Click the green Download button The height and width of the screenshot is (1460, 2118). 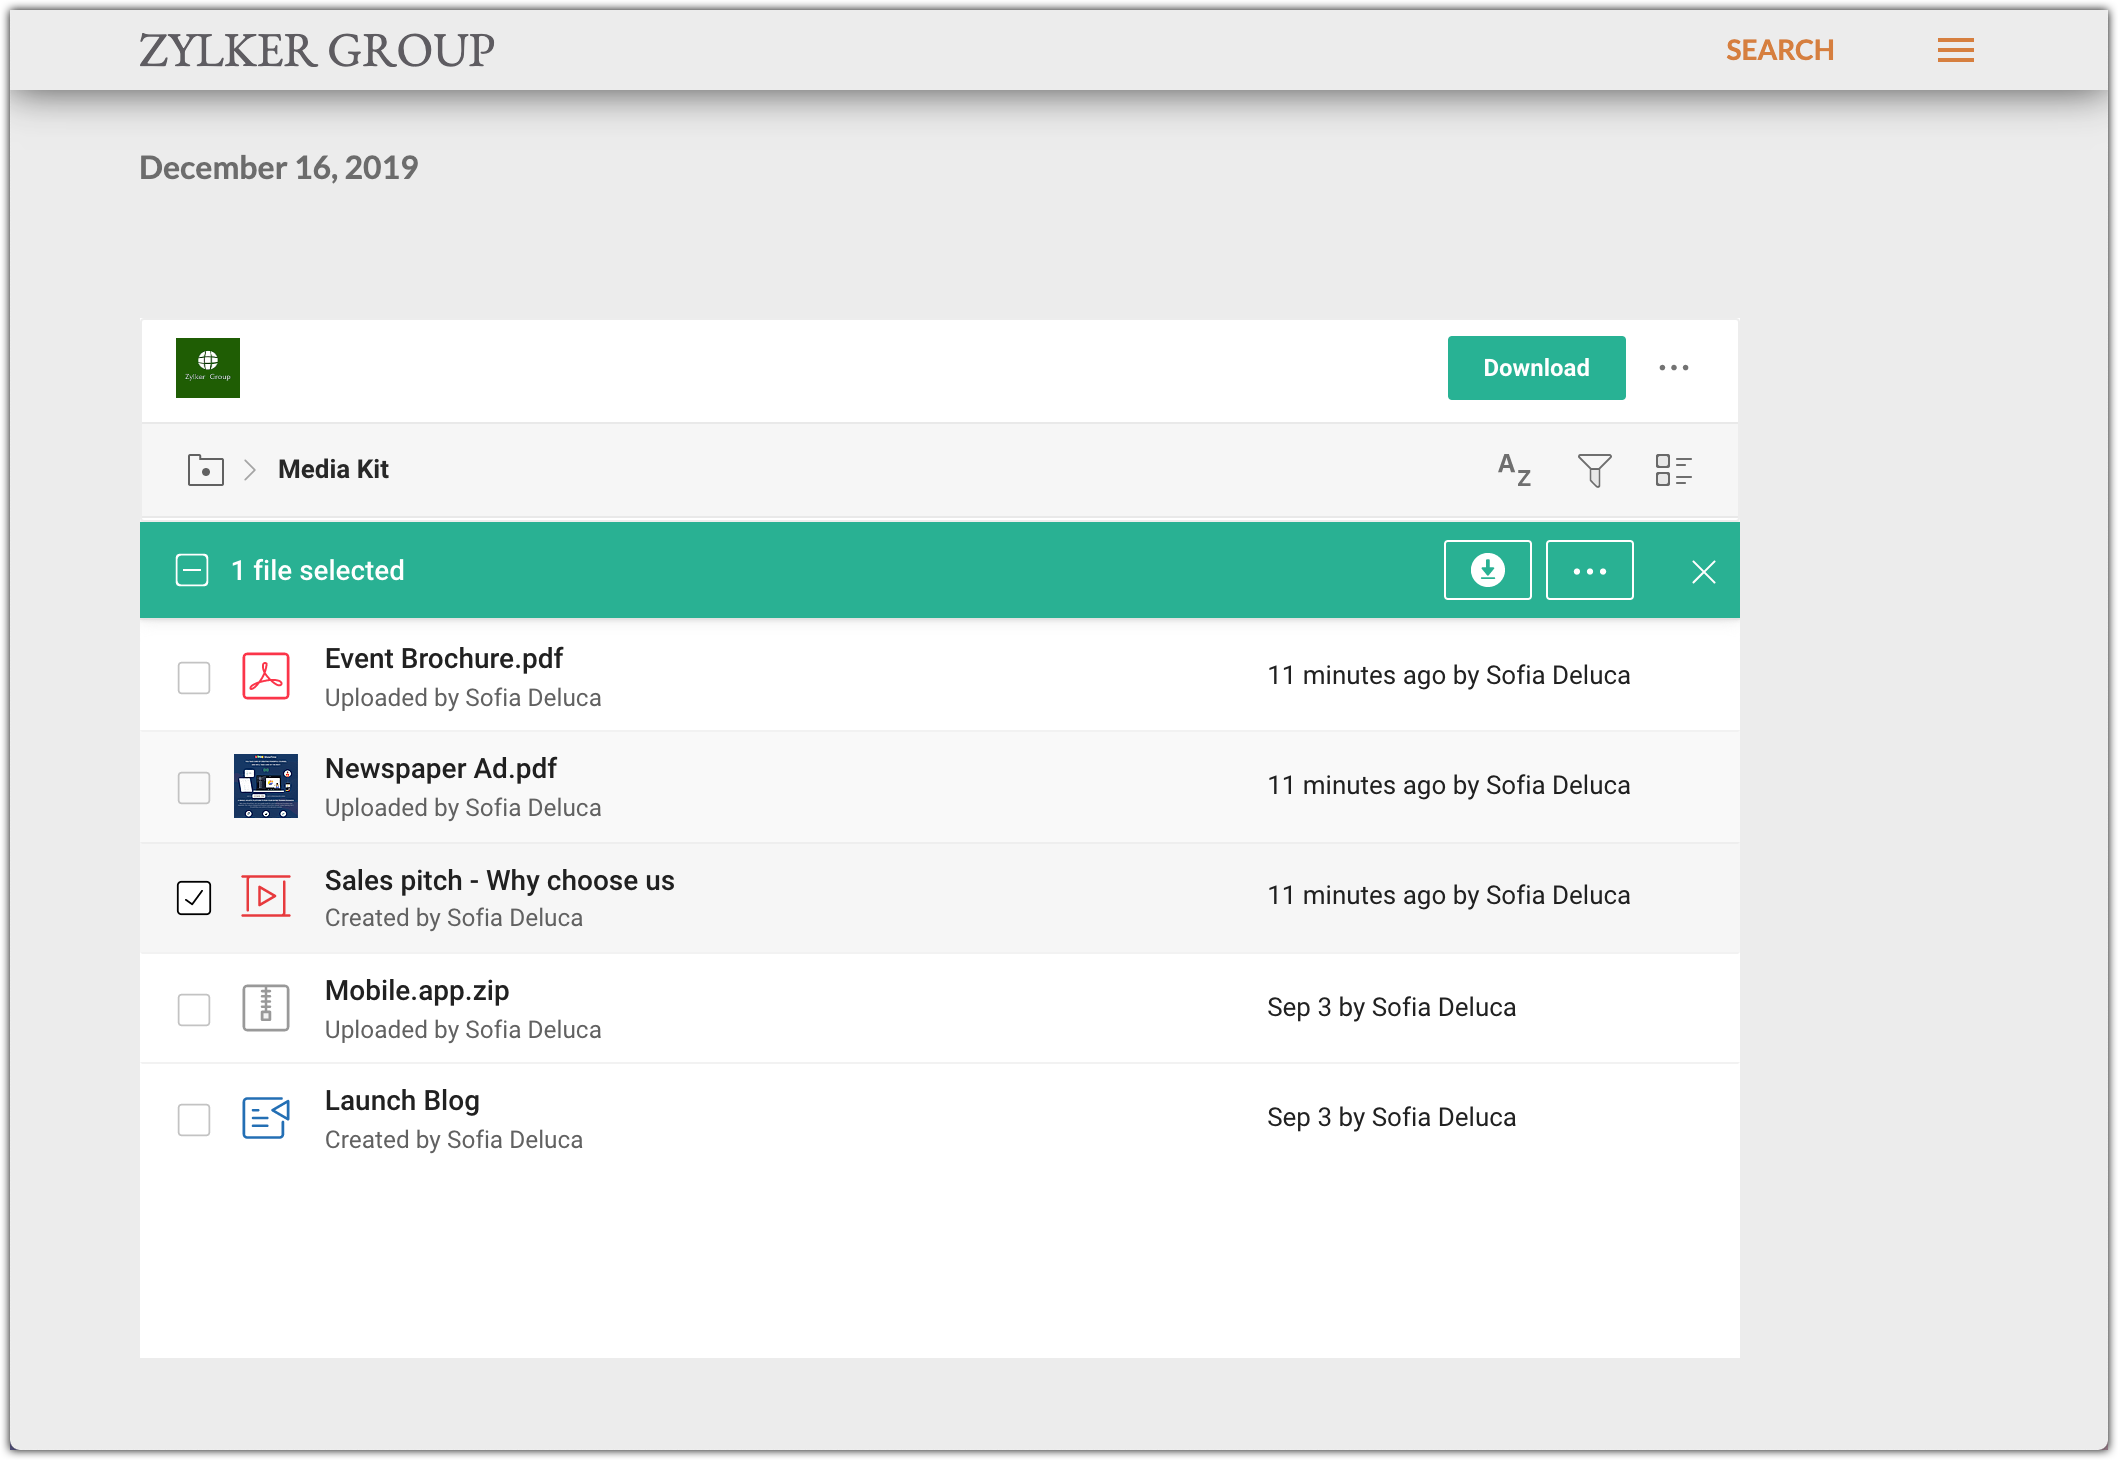tap(1536, 368)
